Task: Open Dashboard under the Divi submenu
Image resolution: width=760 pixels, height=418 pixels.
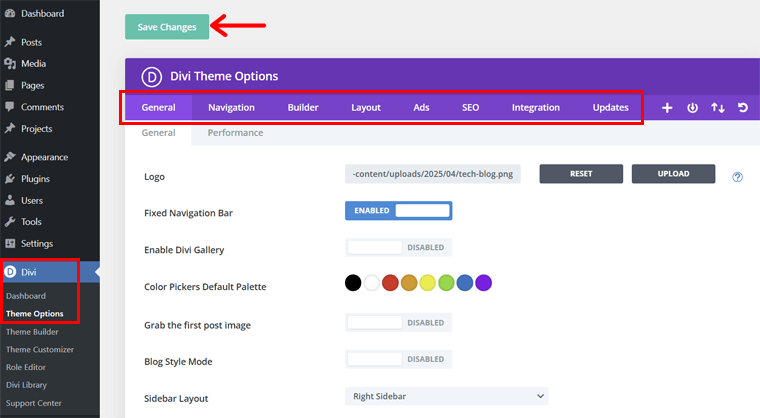Action: click(x=26, y=296)
